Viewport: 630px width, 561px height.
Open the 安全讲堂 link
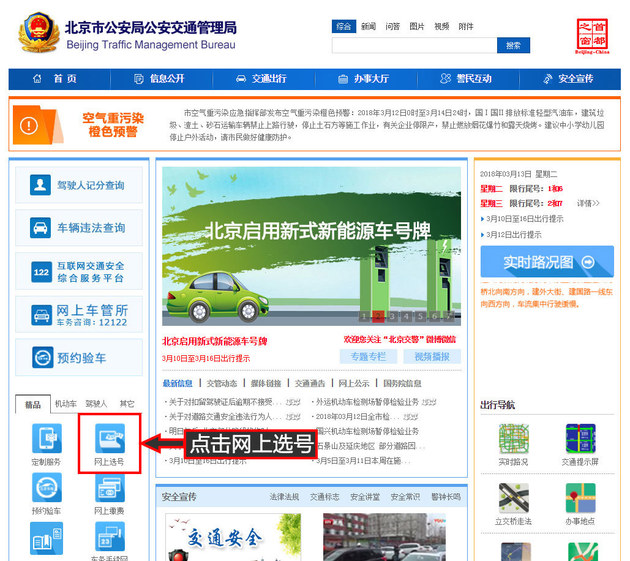(365, 497)
